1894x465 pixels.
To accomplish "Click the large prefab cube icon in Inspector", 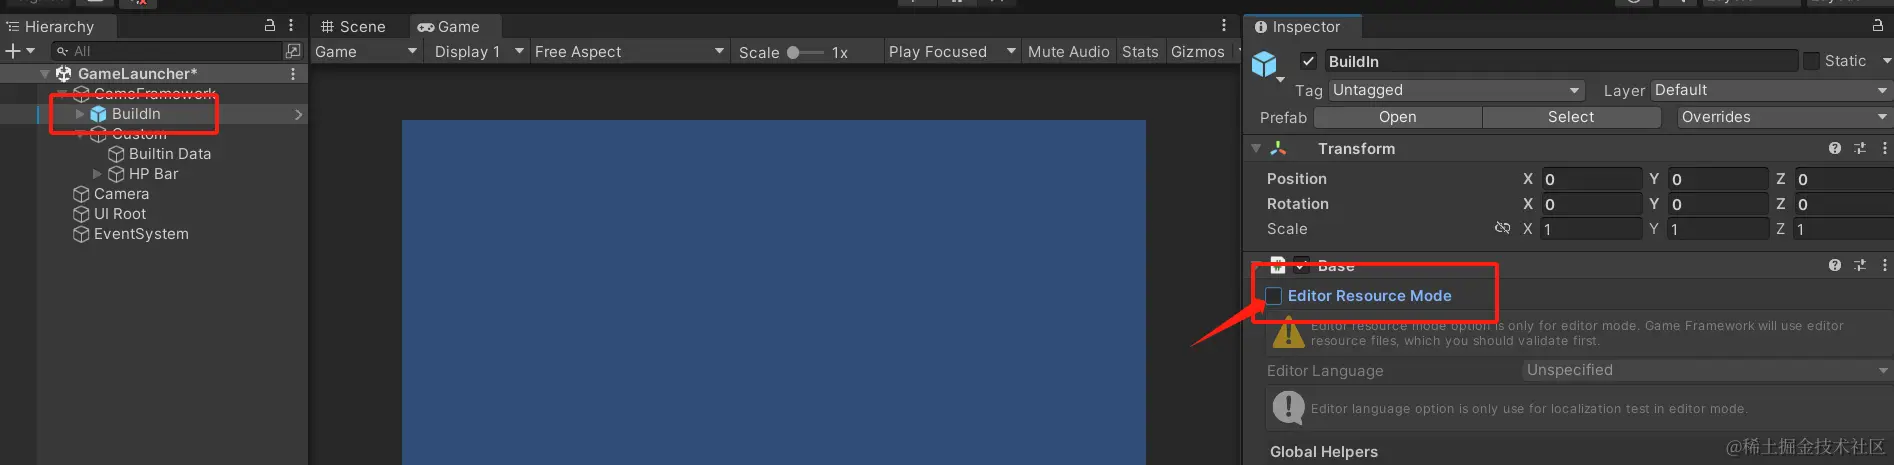I will [1264, 65].
